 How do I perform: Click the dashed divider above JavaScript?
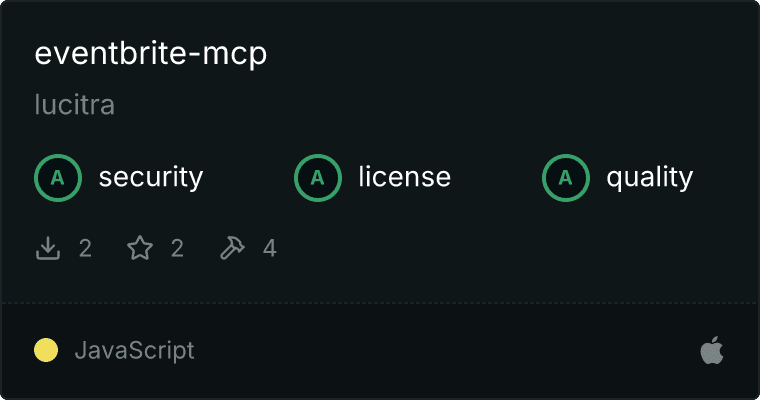pos(380,304)
